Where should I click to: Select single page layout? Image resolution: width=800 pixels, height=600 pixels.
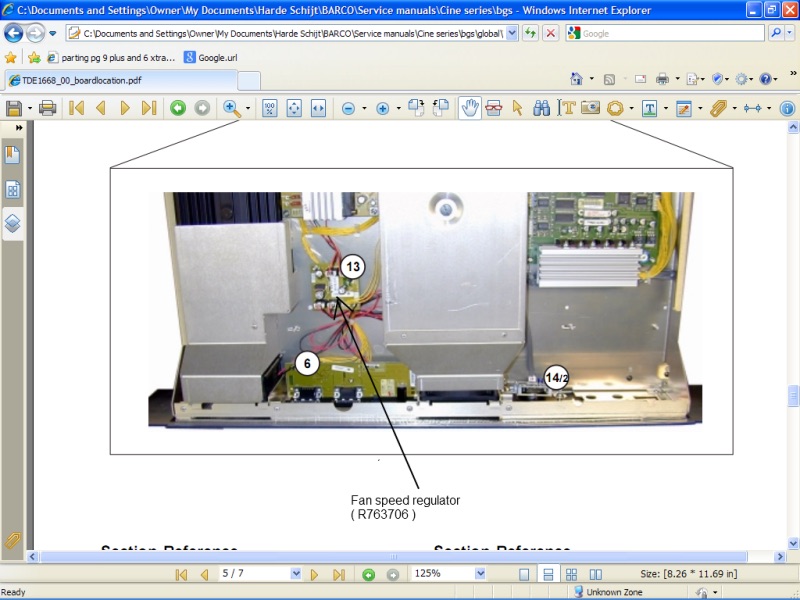pos(524,574)
